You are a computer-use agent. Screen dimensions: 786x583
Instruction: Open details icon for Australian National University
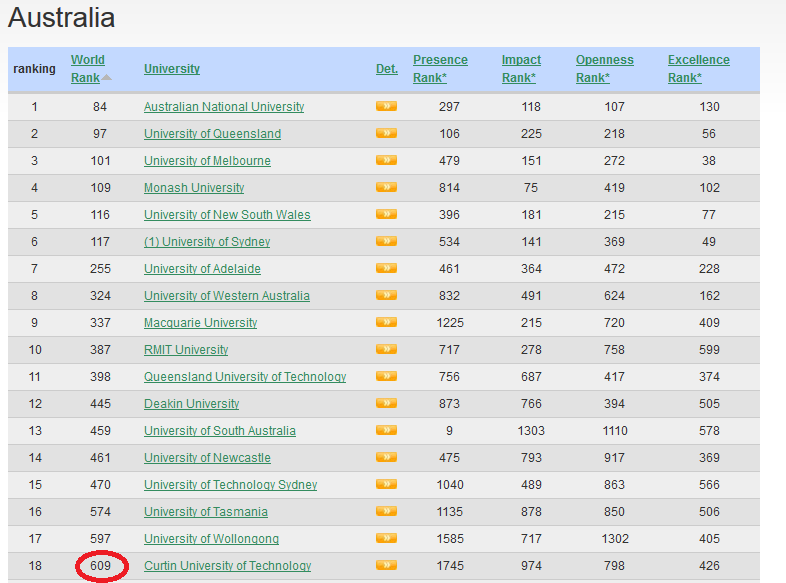pos(386,106)
